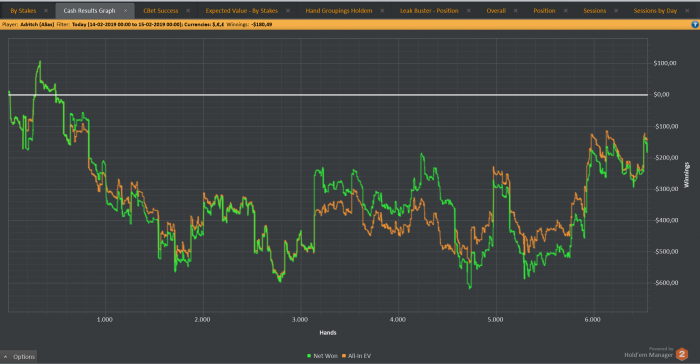Open the CBet Success tab
This screenshot has height=364, width=700.
161,11
